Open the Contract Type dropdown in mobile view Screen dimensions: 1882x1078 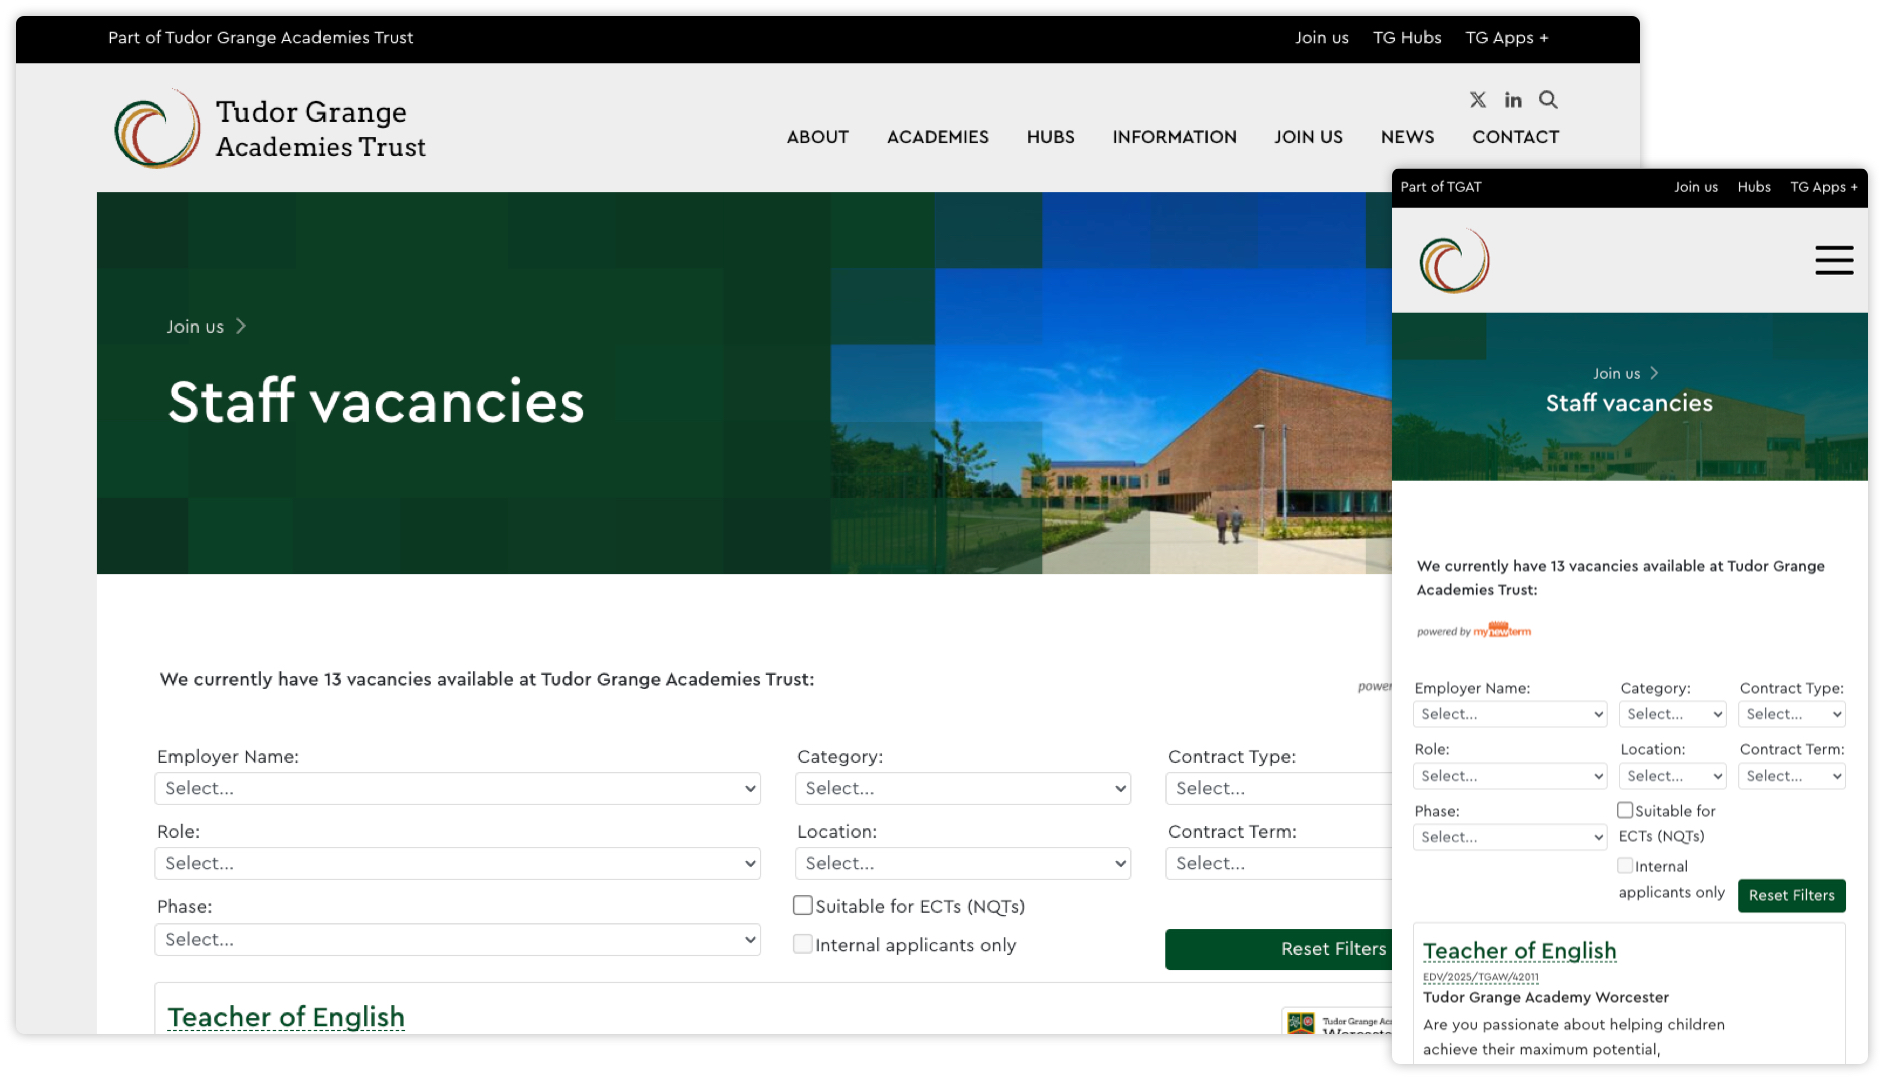click(x=1792, y=714)
